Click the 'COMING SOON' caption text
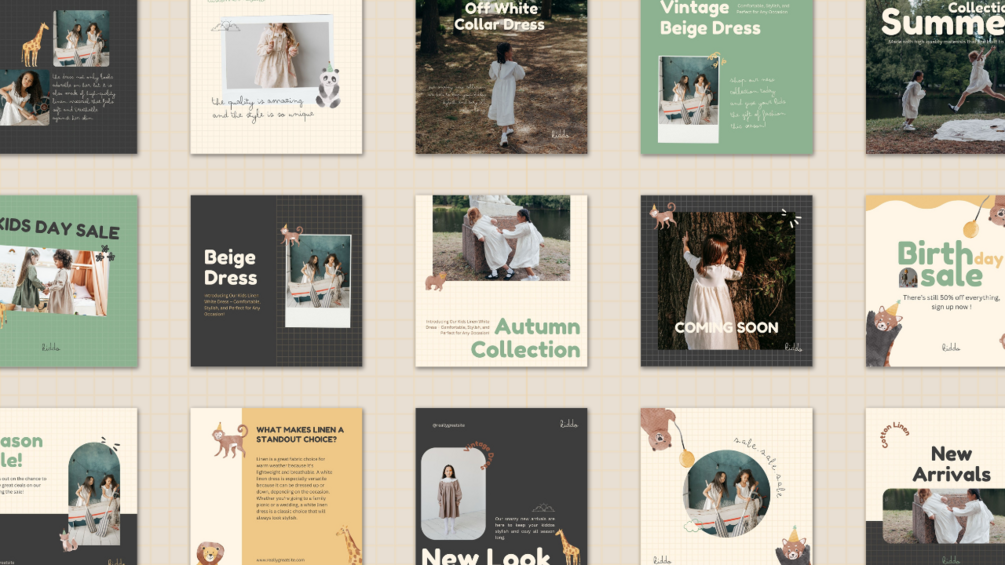The height and width of the screenshot is (565, 1005). pyautogui.click(x=726, y=327)
